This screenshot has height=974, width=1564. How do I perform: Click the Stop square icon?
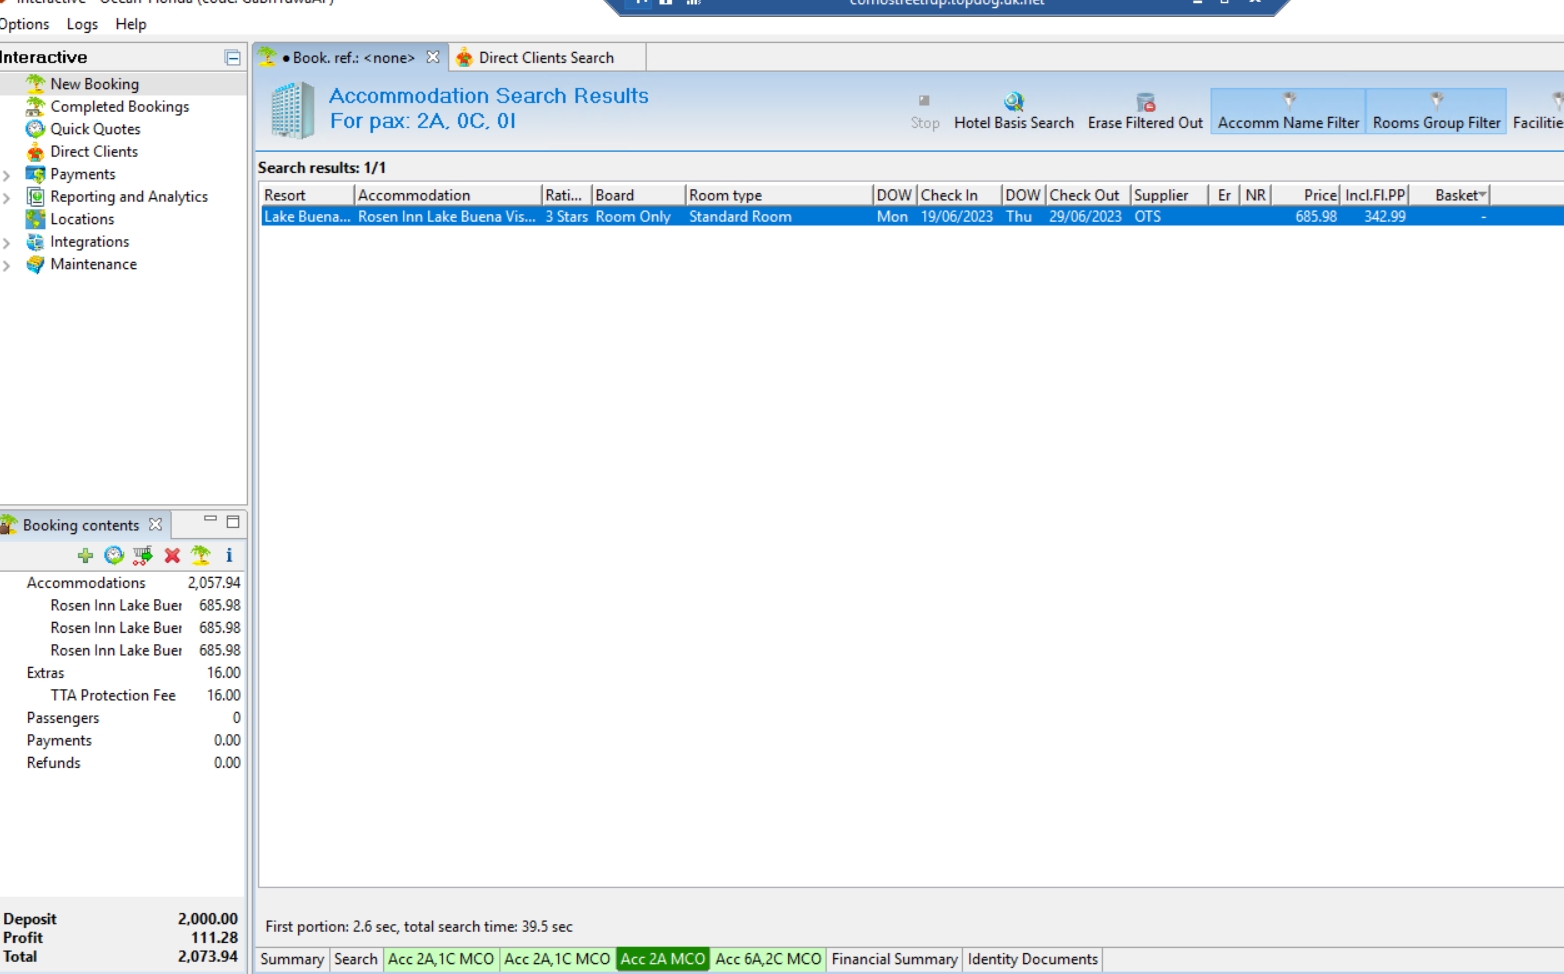click(x=924, y=100)
